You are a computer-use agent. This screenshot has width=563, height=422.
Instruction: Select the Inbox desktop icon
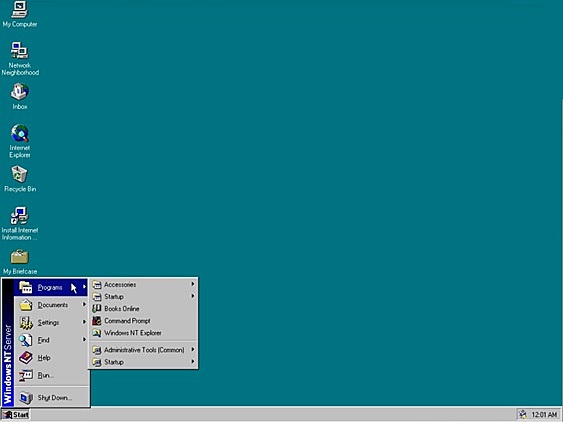pos(20,96)
